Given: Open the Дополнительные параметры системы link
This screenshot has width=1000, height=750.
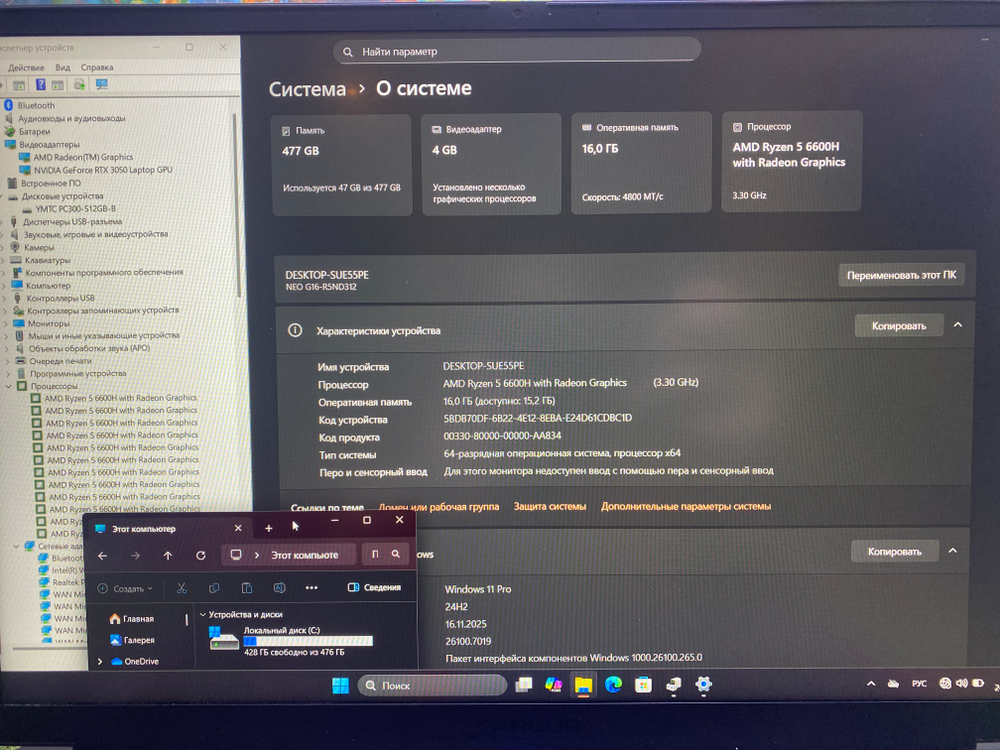Looking at the screenshot, I should 685,507.
